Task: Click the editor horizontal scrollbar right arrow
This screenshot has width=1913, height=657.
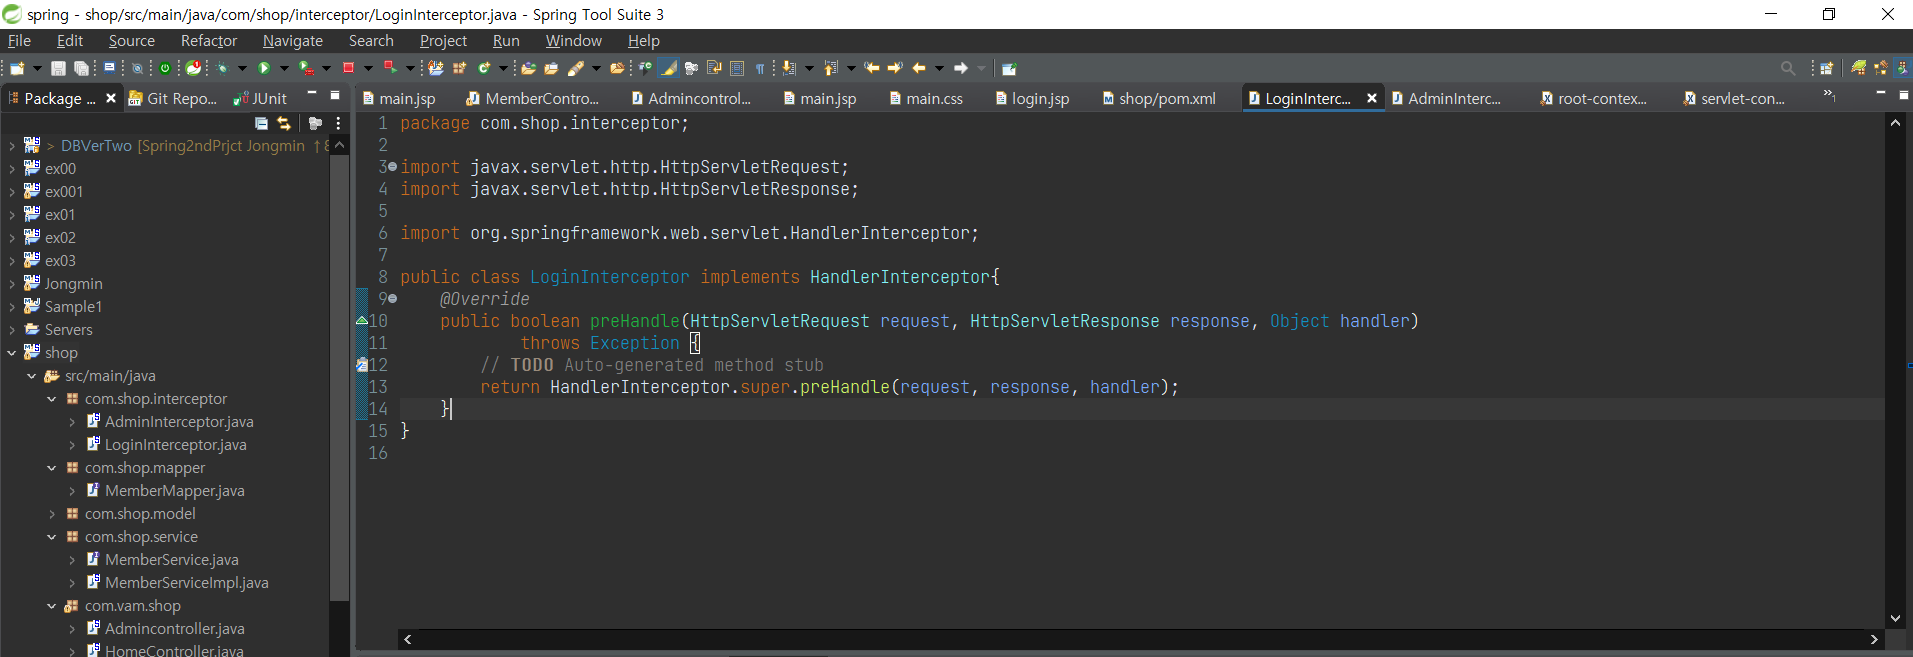Action: (x=1874, y=639)
